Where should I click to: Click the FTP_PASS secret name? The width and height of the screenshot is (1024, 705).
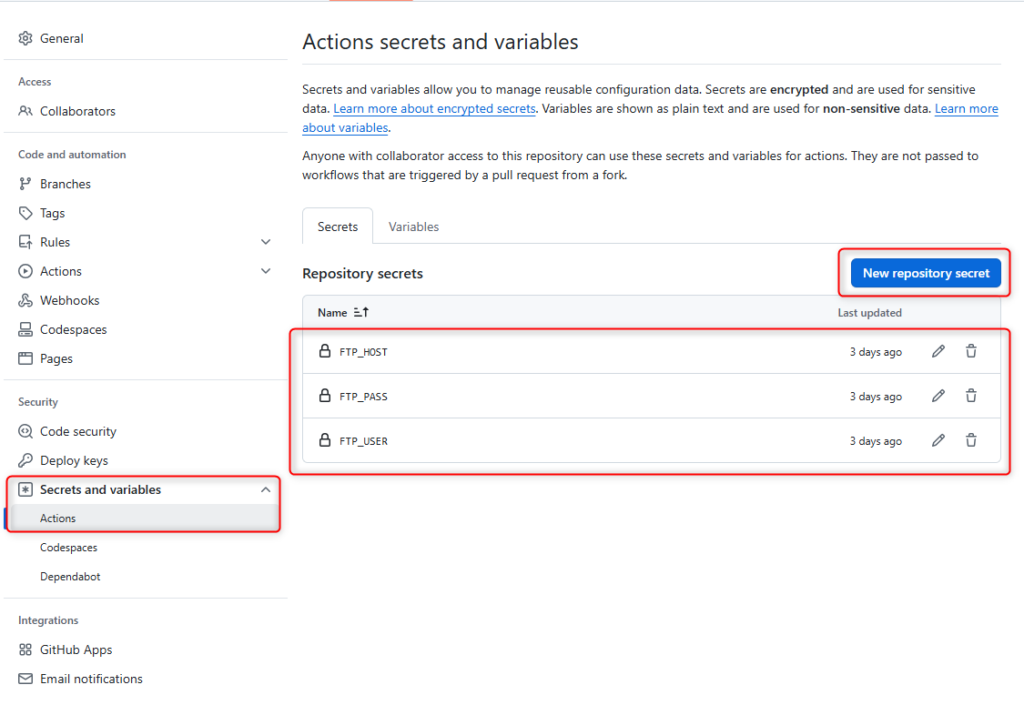pos(363,396)
